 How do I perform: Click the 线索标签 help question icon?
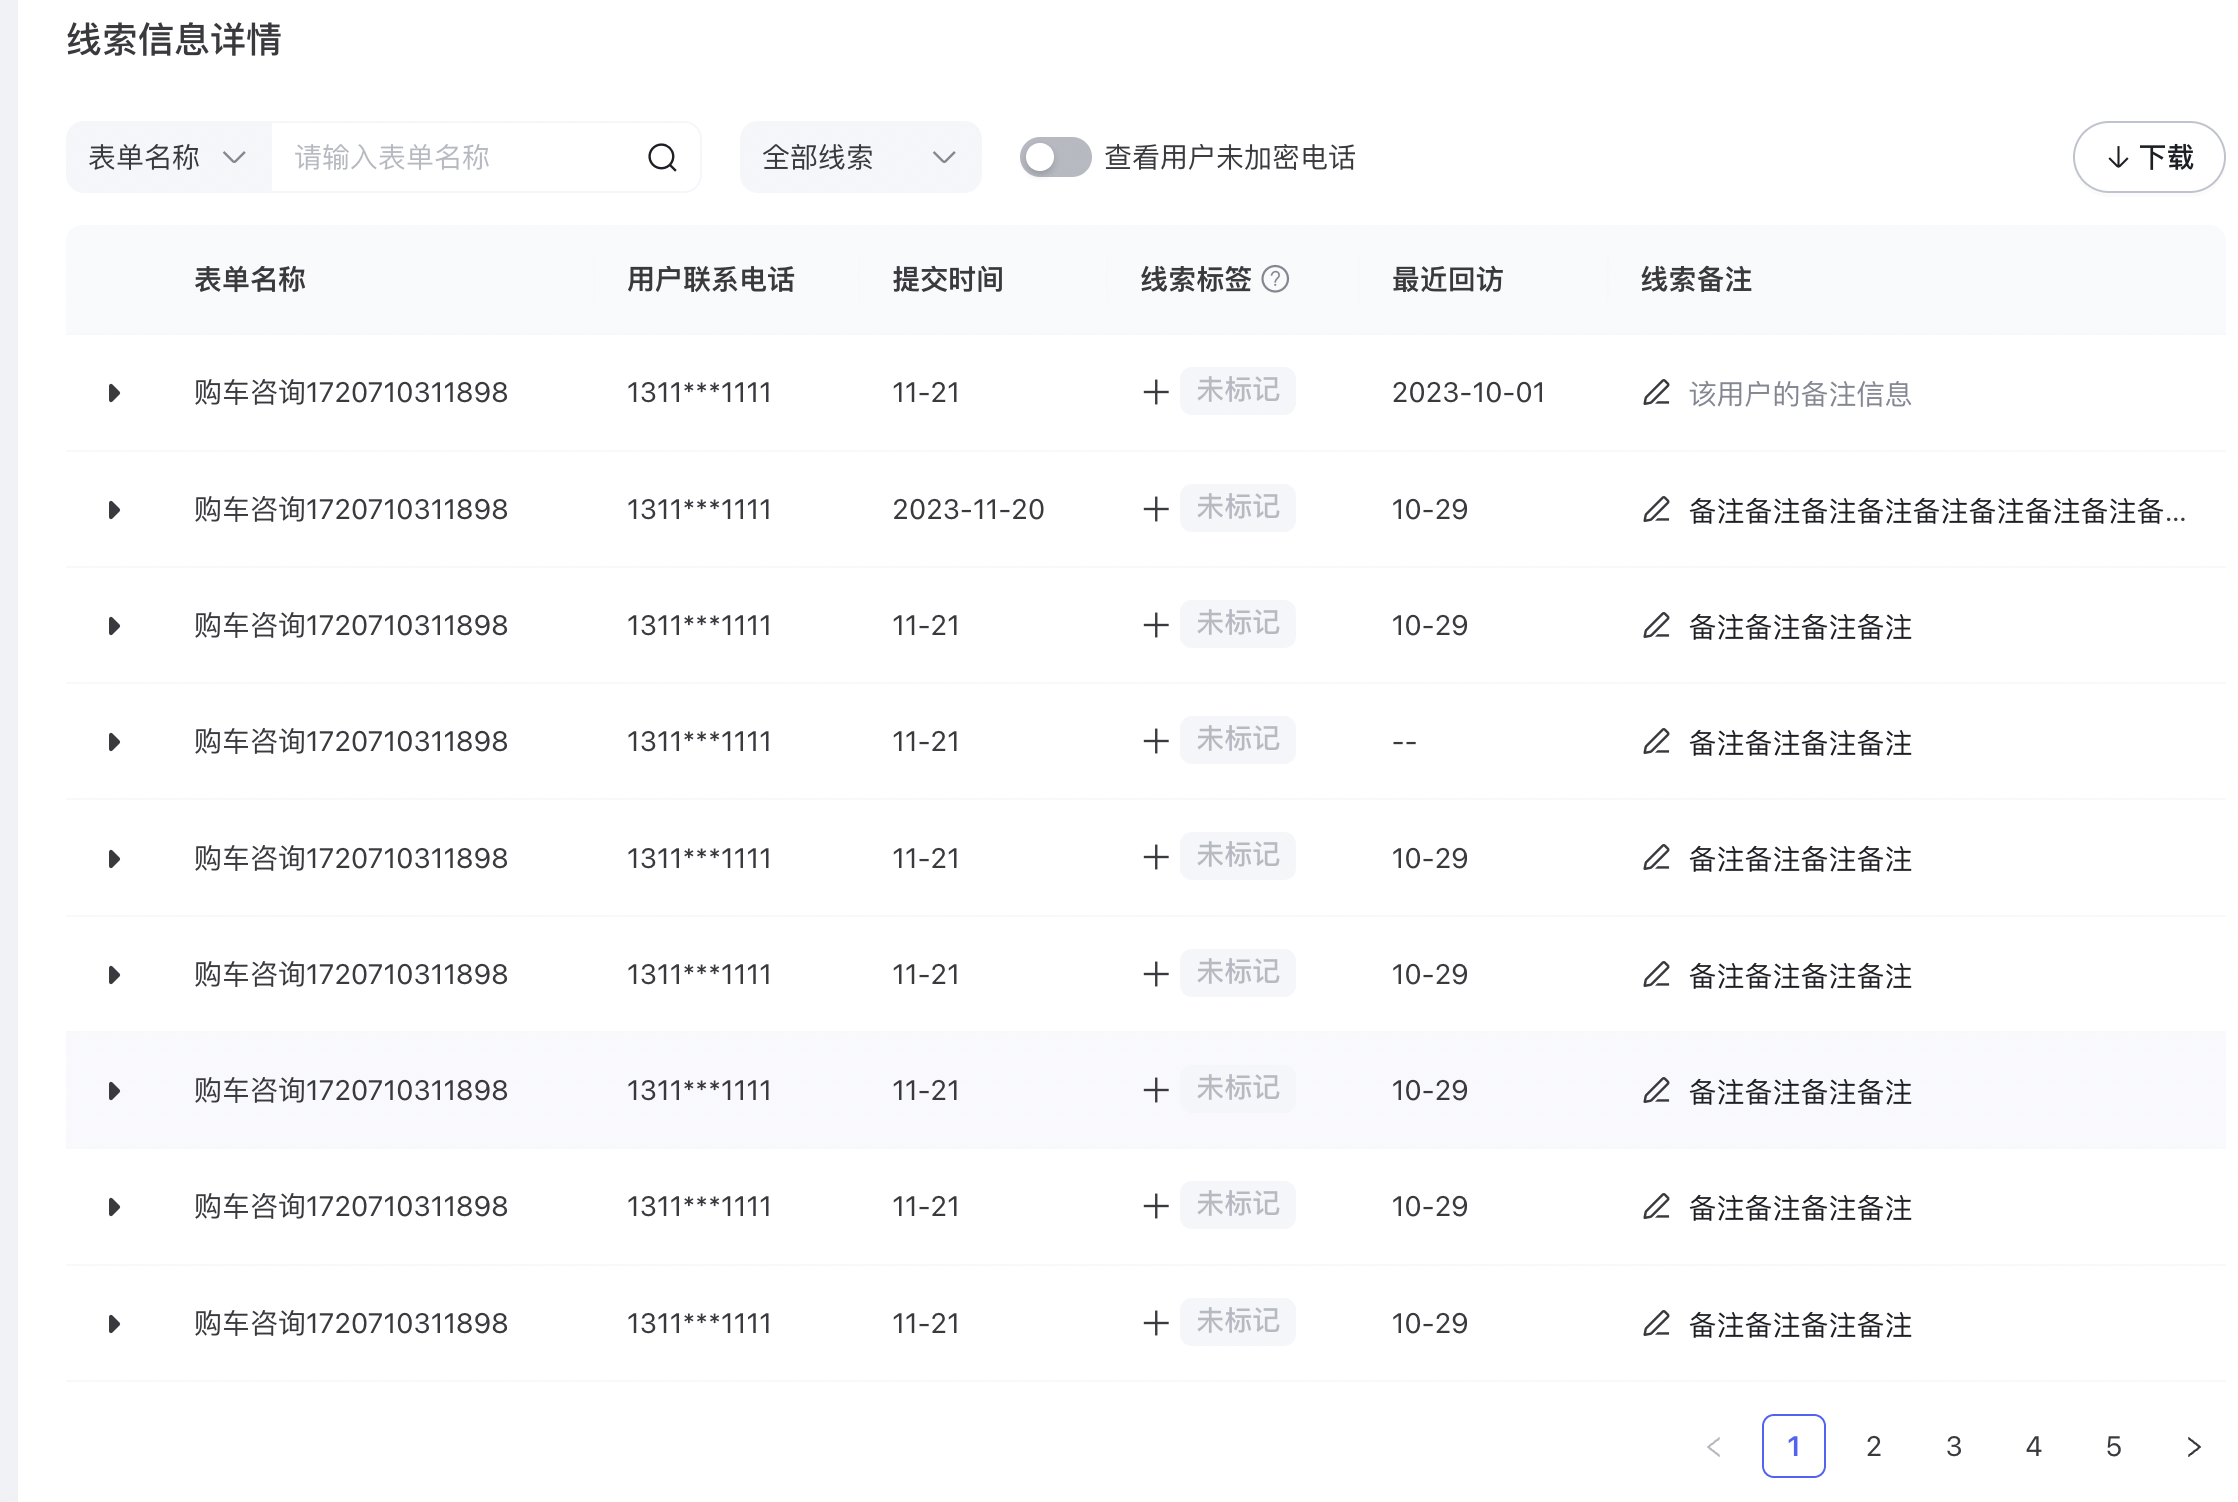coord(1275,279)
